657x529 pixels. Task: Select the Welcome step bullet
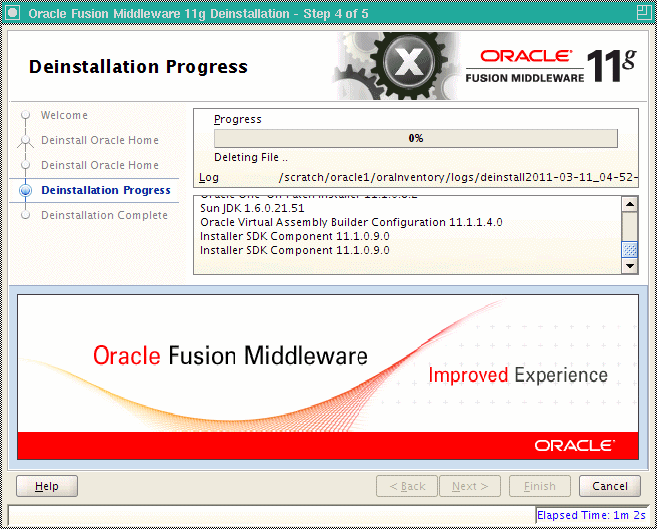pos(26,115)
